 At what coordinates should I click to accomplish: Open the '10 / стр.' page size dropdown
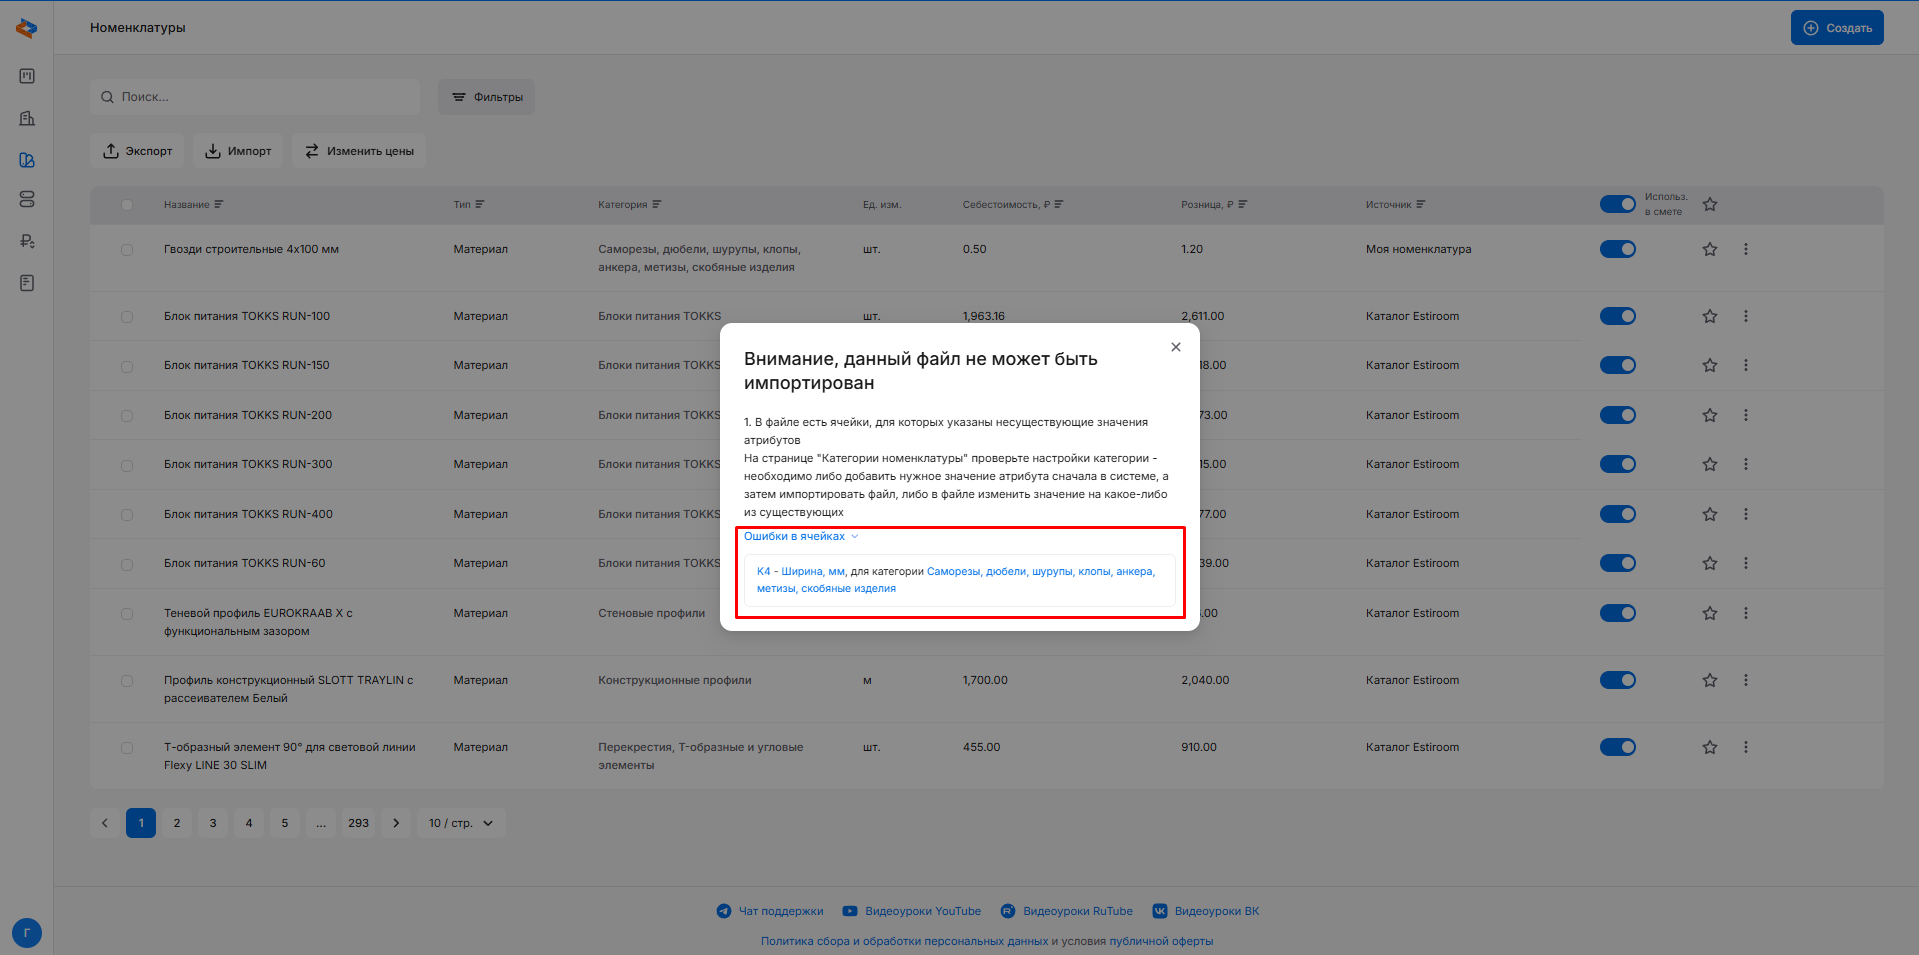461,823
